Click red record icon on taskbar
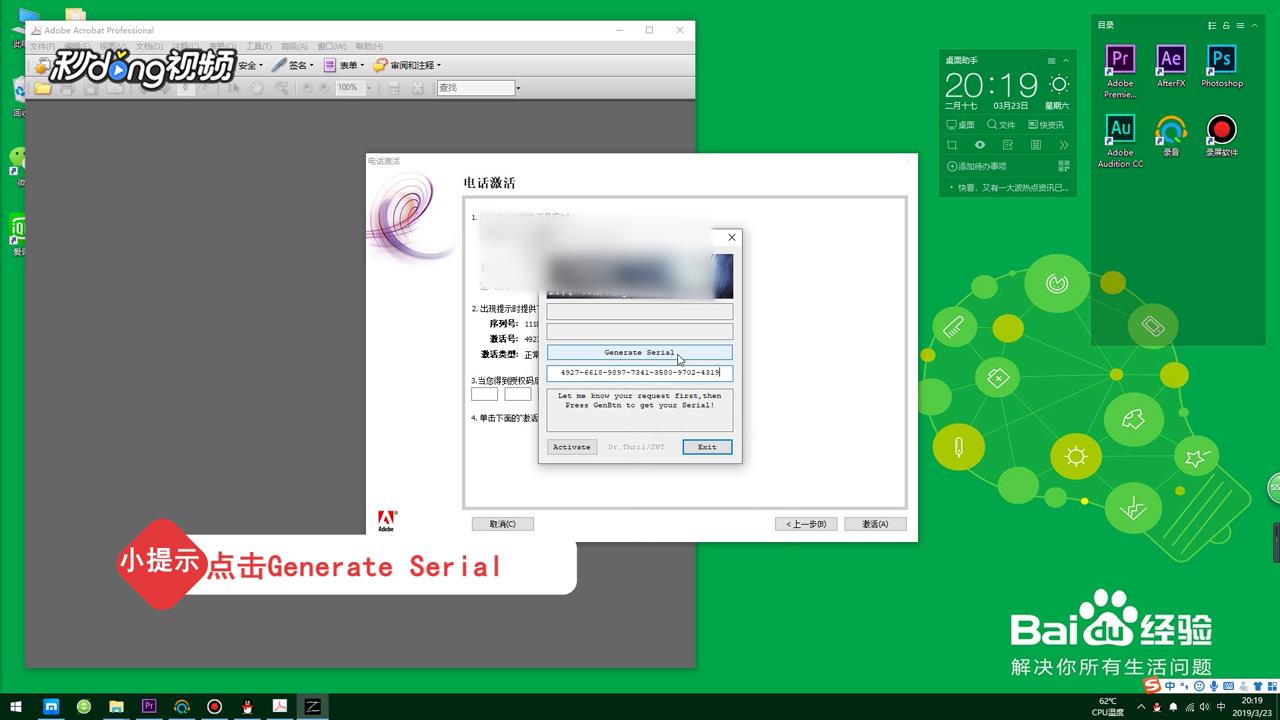The height and width of the screenshot is (720, 1280). pos(214,707)
